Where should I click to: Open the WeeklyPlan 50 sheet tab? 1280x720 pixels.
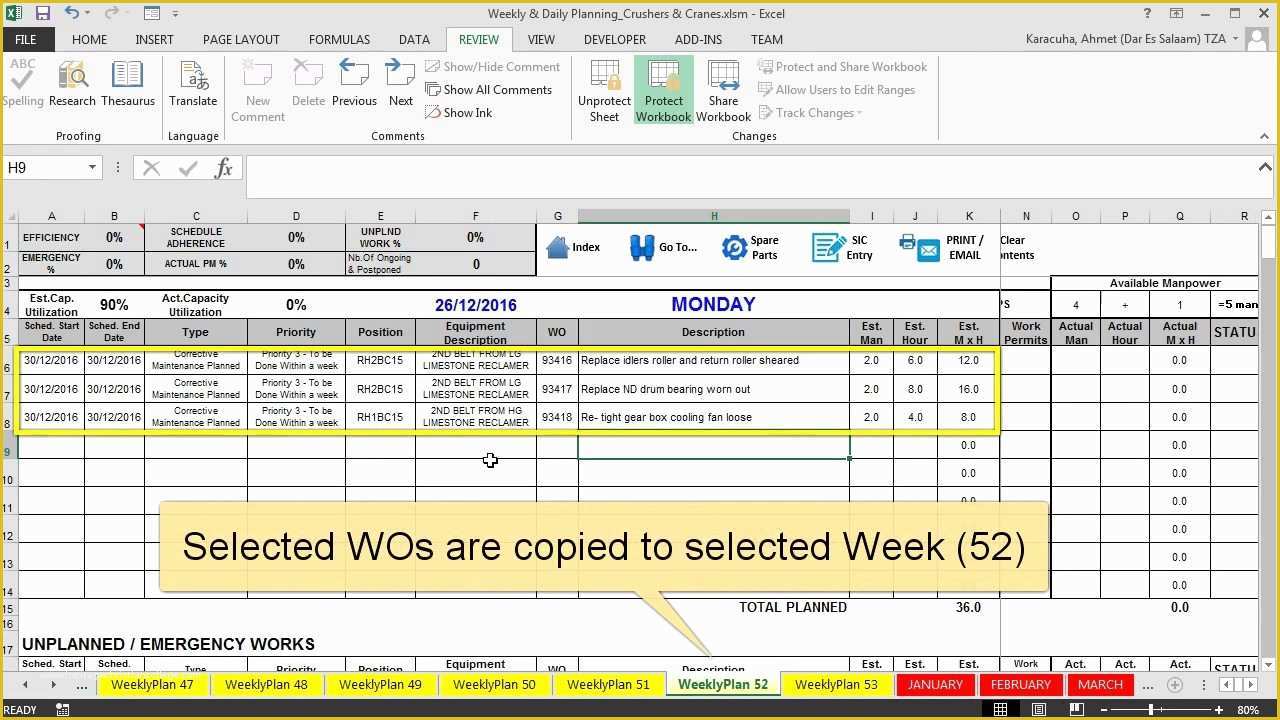[x=494, y=685]
